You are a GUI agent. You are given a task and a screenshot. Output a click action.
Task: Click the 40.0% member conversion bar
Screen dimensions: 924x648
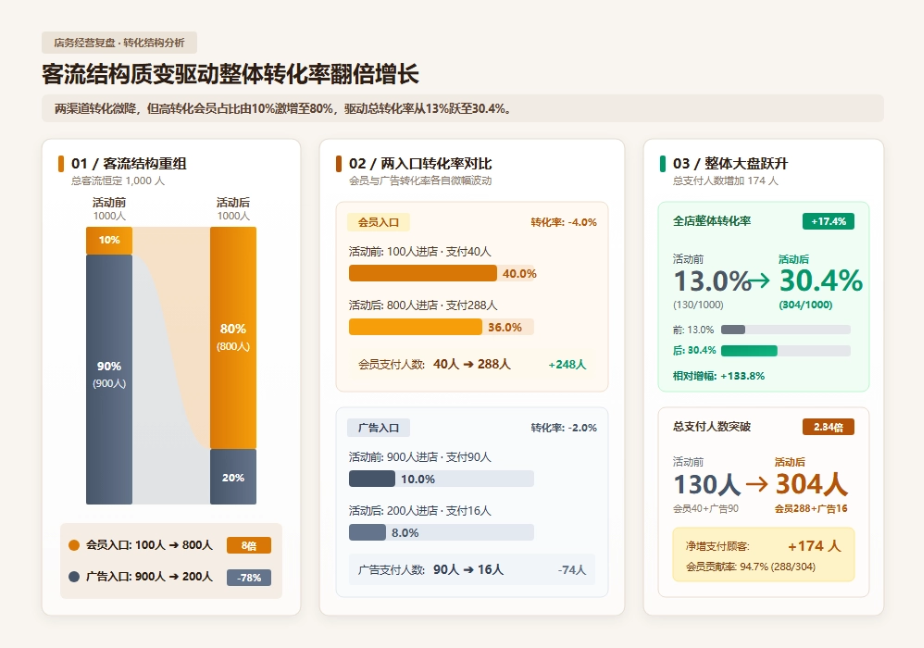coord(423,273)
